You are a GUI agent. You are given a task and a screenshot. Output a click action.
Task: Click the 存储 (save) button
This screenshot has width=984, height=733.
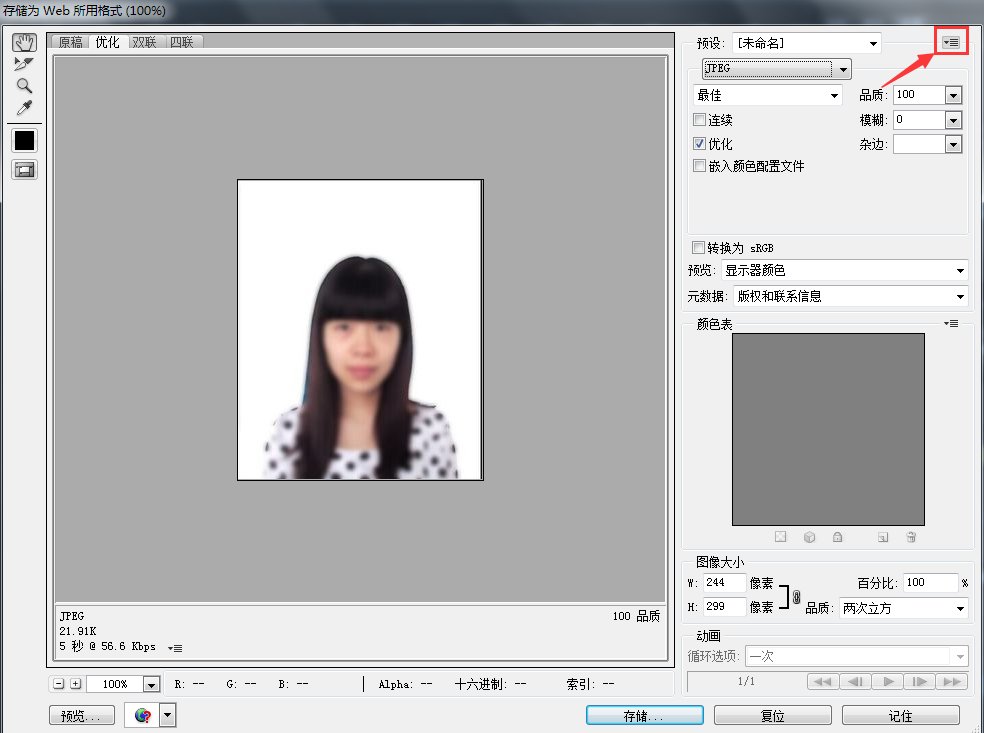pyautogui.click(x=643, y=716)
